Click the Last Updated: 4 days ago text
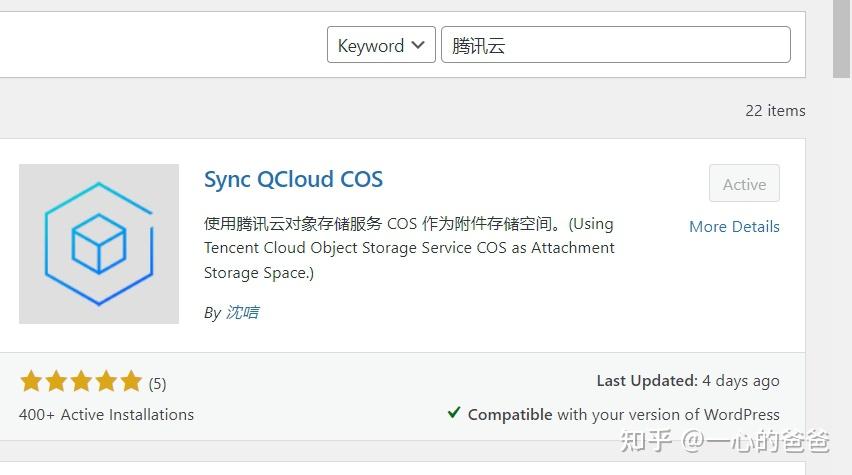 tap(688, 381)
